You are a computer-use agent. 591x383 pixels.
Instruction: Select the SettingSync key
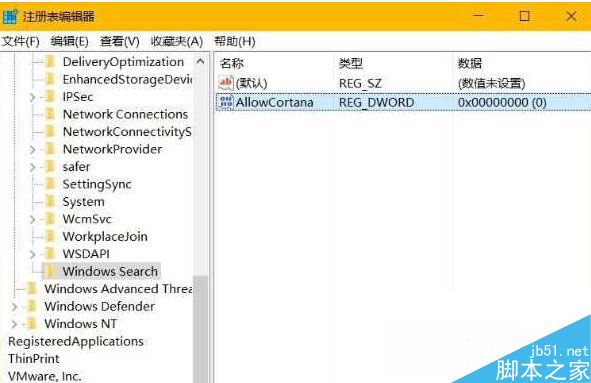pos(97,184)
